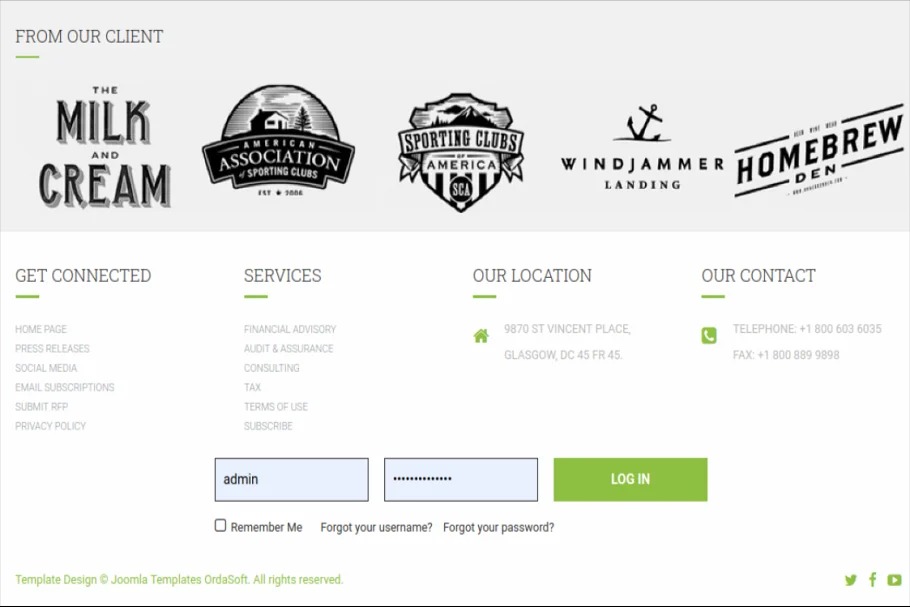The image size is (910, 607).
Task: Focus the username field containing admin
Action: point(291,479)
